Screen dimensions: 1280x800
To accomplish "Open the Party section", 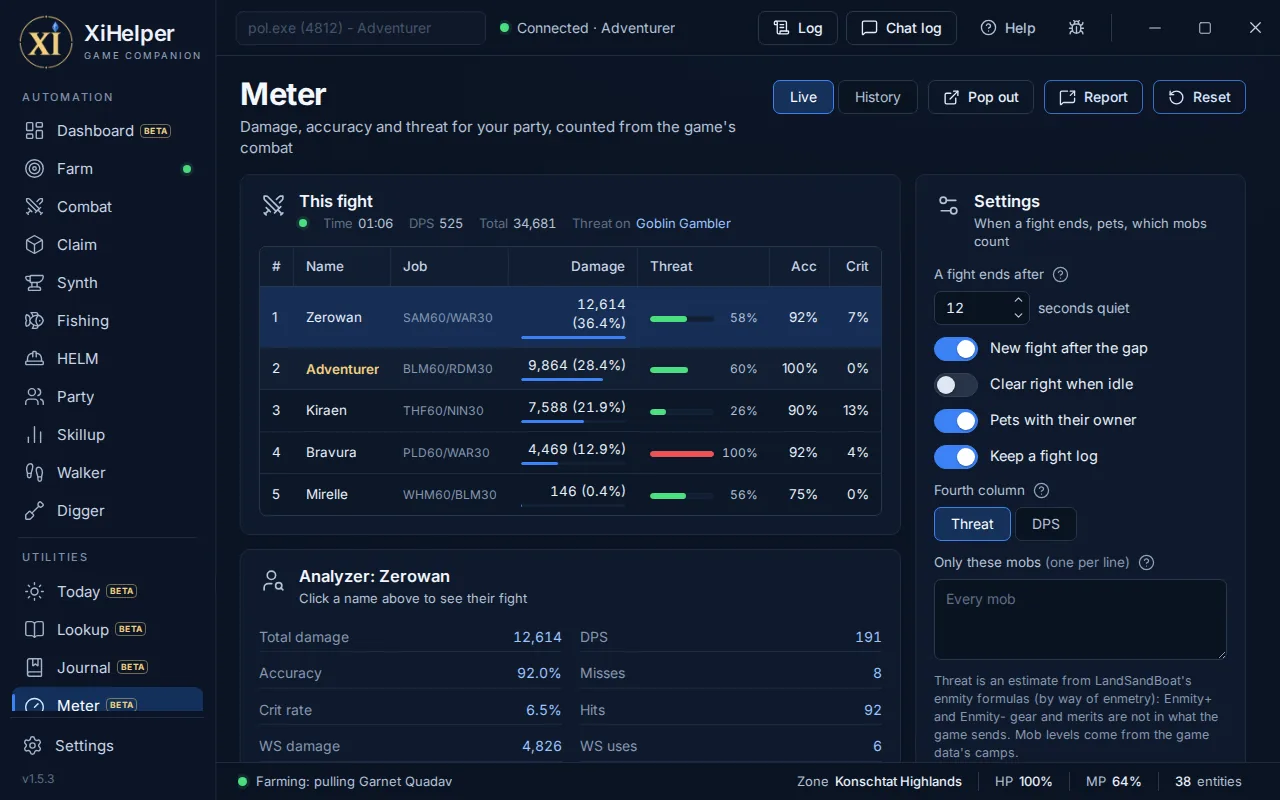I will (x=107, y=397).
